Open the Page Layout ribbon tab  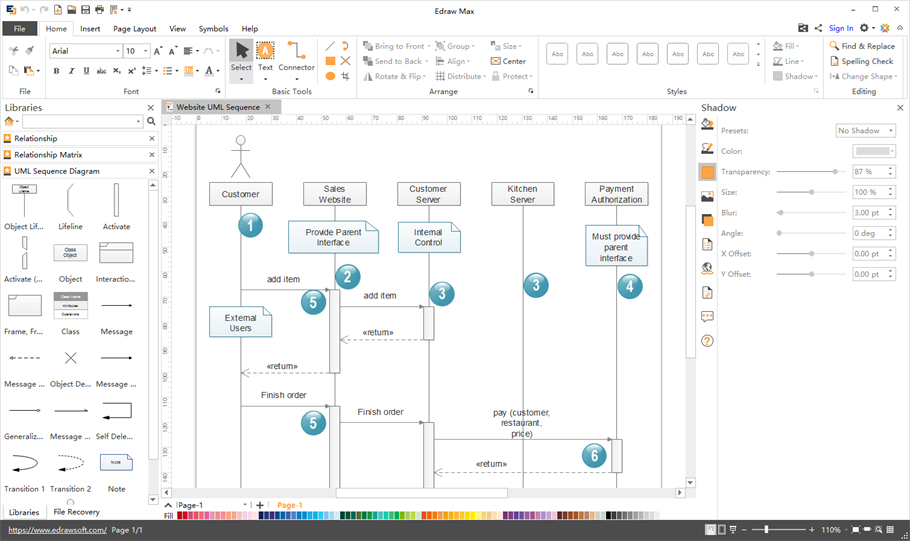134,29
